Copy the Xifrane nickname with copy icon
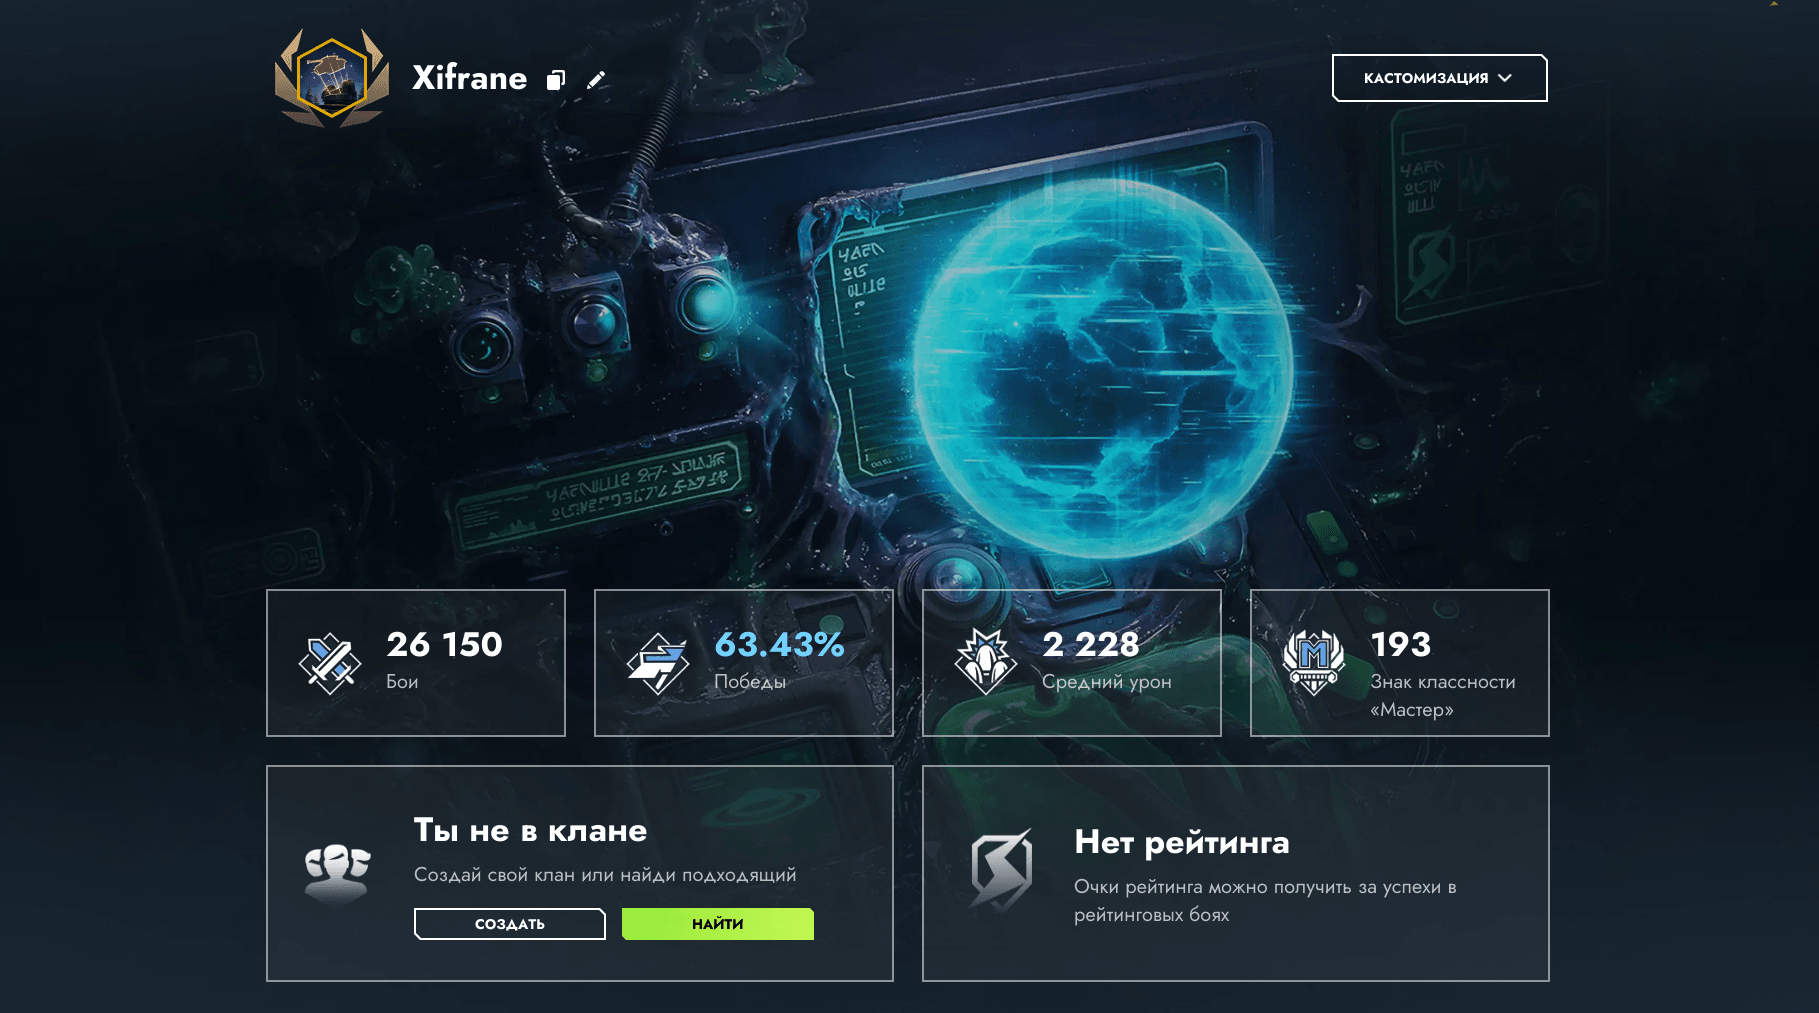Viewport: 1819px width, 1013px height. pos(556,80)
